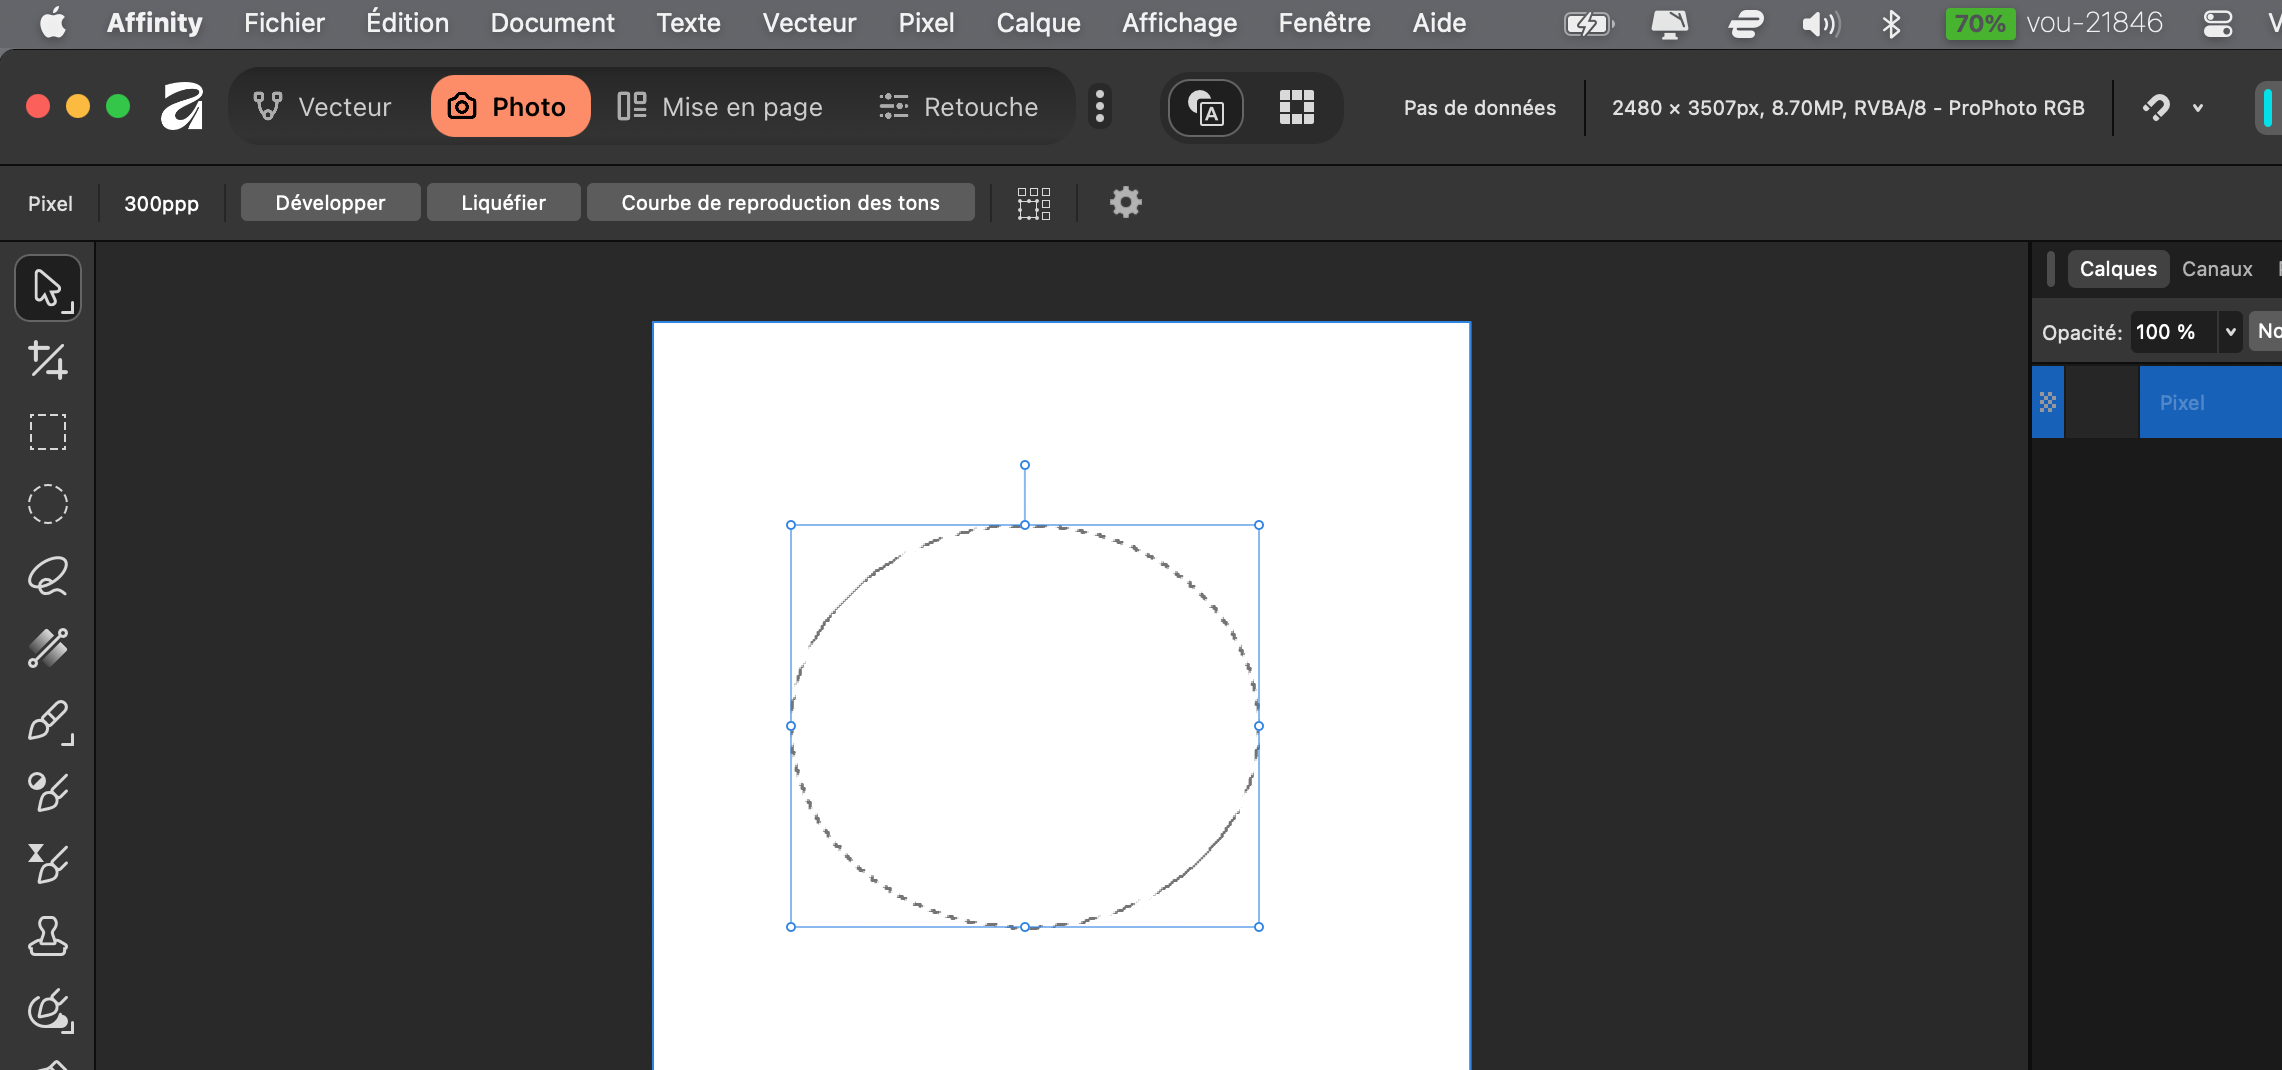Click the volume icon in menu bar
Image resolution: width=2282 pixels, height=1070 pixels.
(1820, 23)
